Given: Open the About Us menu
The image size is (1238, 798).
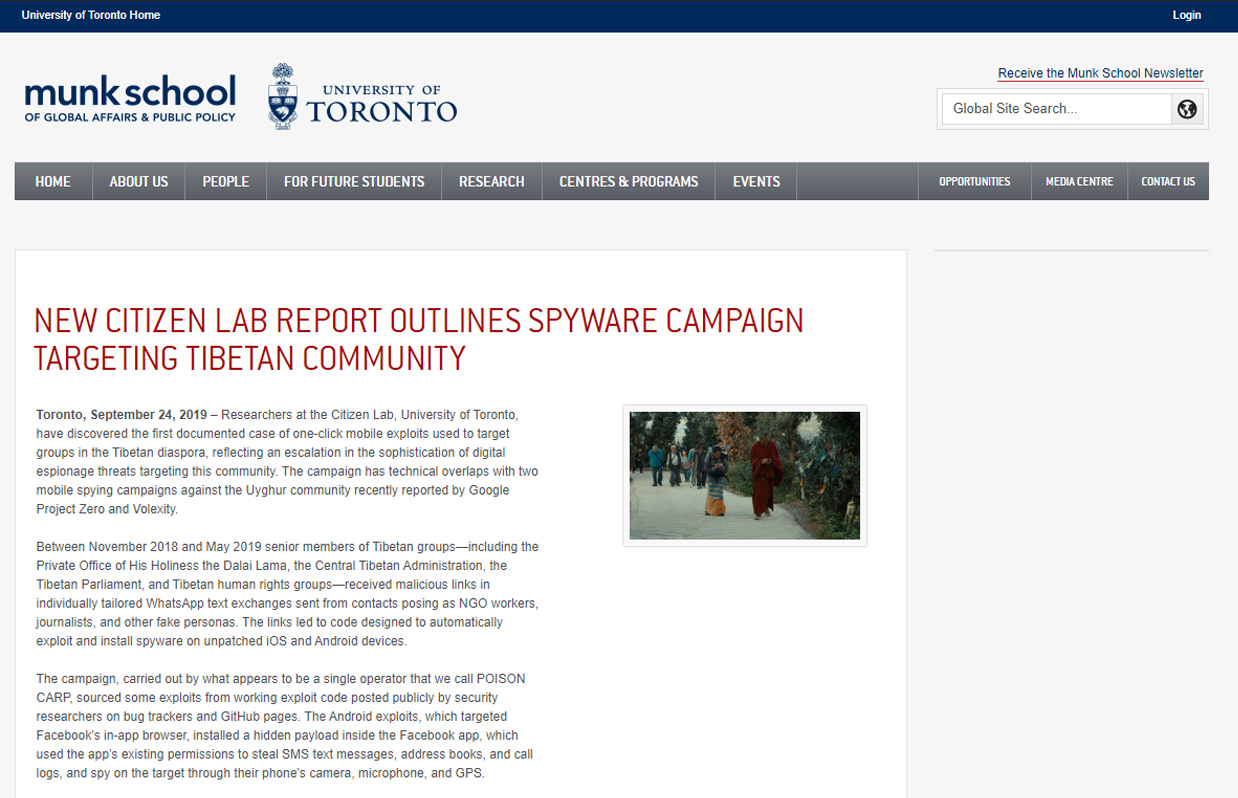Looking at the screenshot, I should 139,181.
